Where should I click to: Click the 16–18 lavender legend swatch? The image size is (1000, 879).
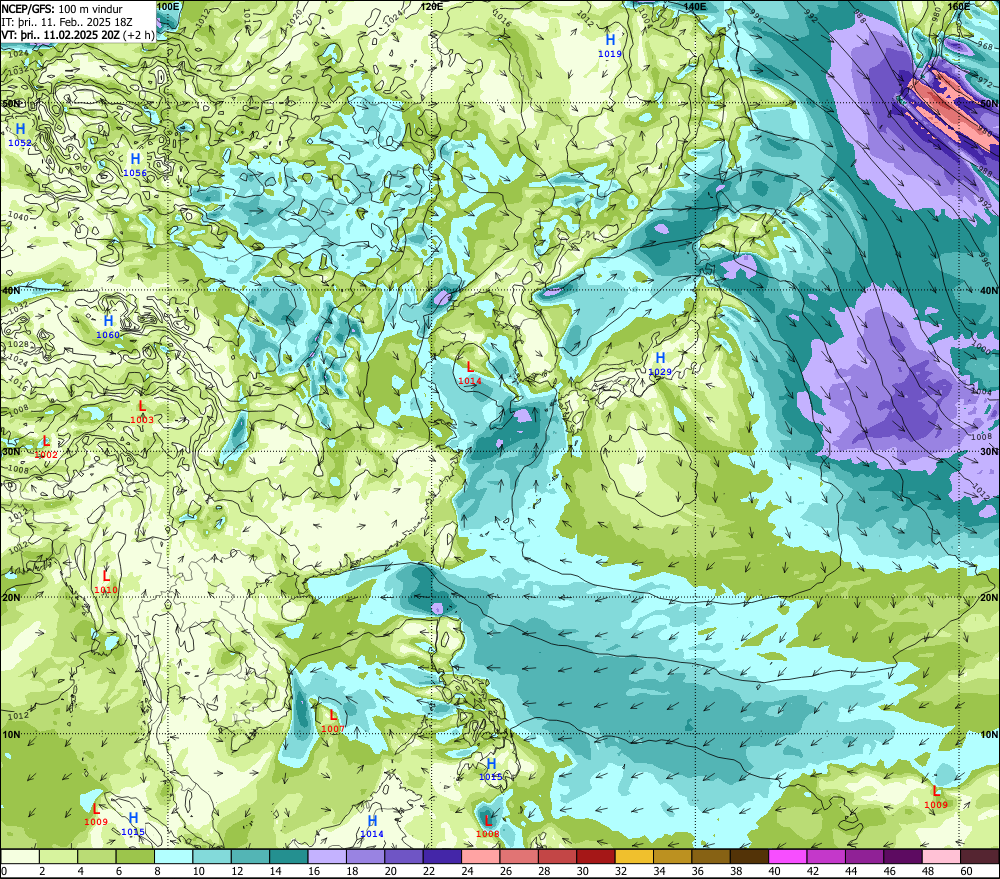327,856
